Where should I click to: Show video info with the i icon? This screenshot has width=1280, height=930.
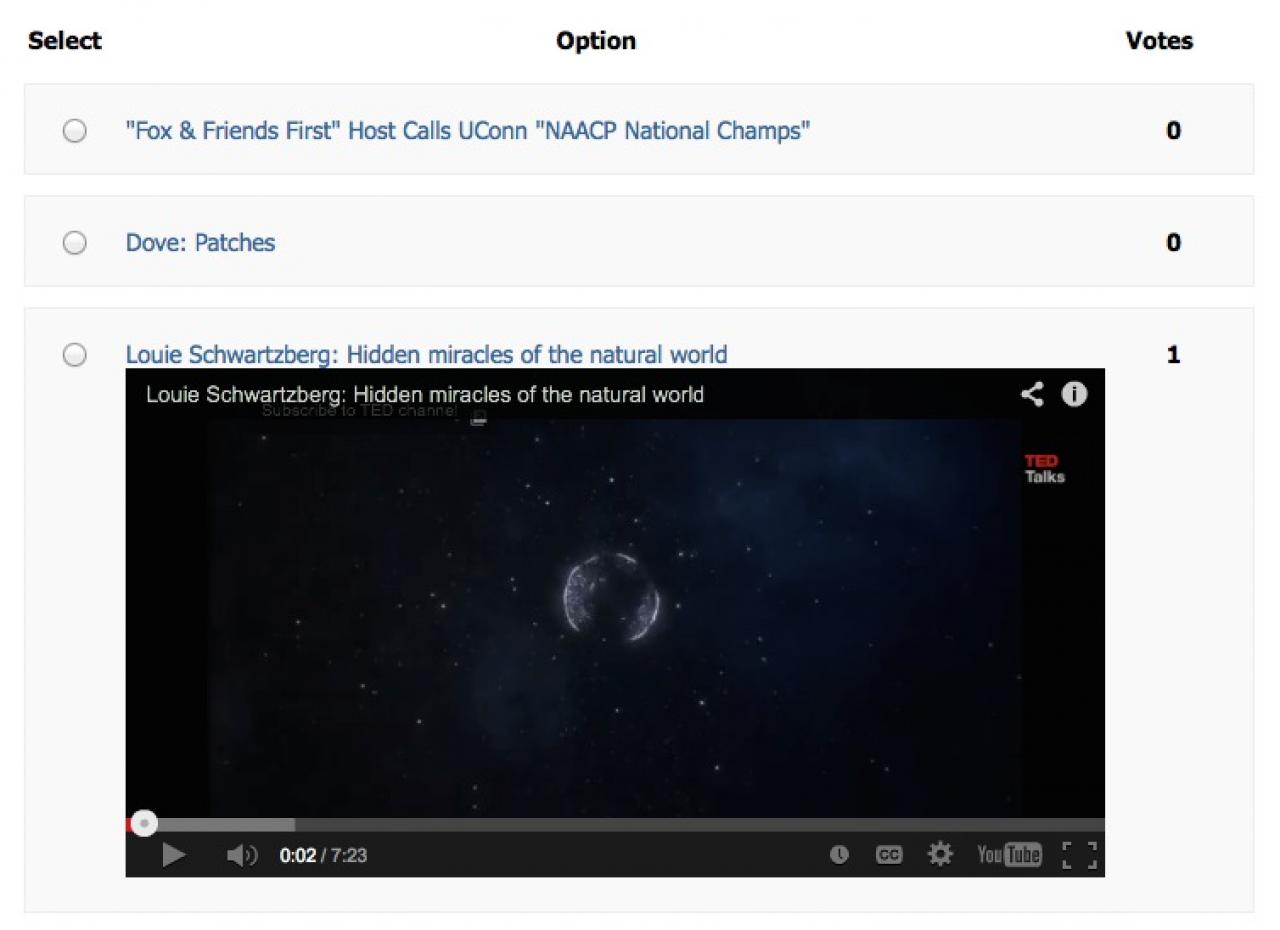1074,394
